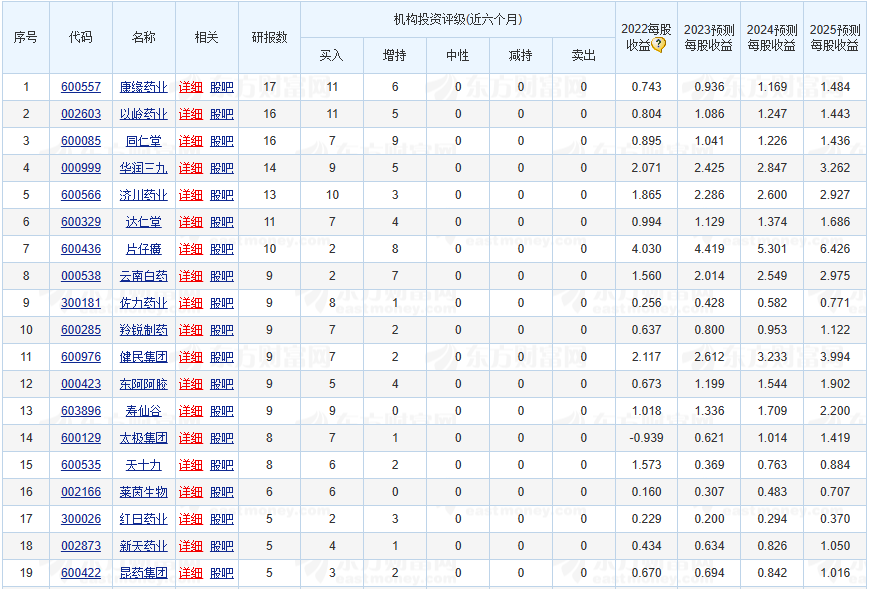Screen dimensions: 871x589
Task: Open 股吧 forum for 天士力
Action: point(222,465)
